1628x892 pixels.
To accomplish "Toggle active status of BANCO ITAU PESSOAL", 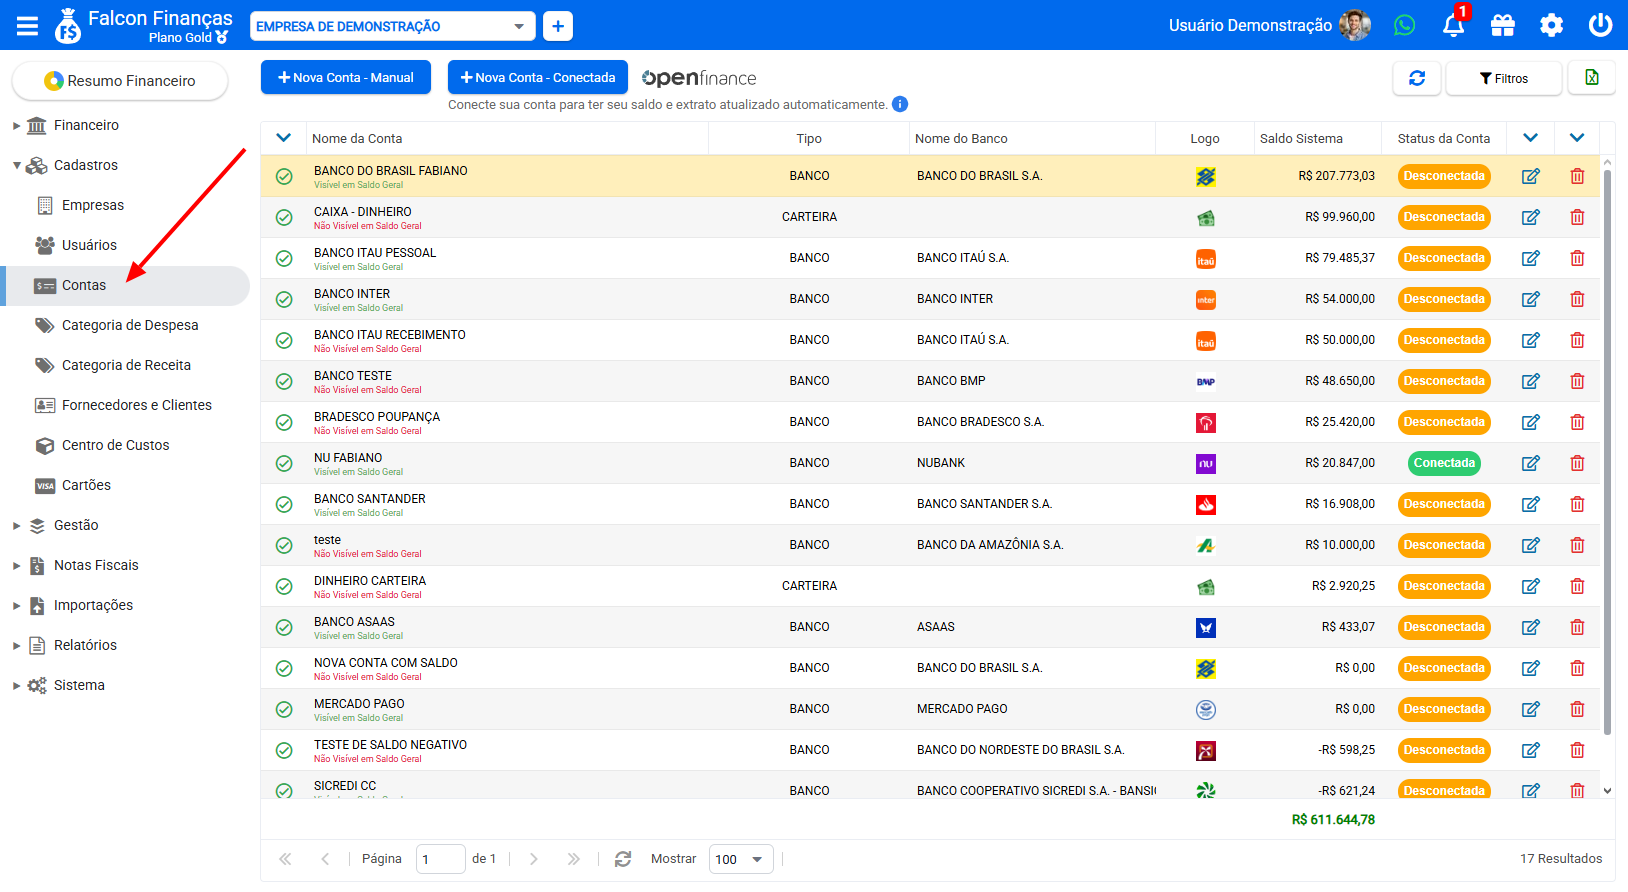I will pyautogui.click(x=284, y=258).
